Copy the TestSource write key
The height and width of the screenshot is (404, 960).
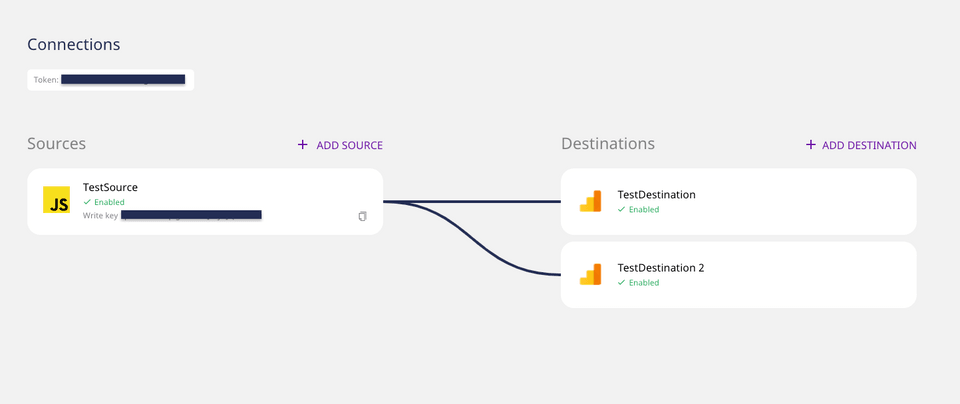[x=362, y=216]
